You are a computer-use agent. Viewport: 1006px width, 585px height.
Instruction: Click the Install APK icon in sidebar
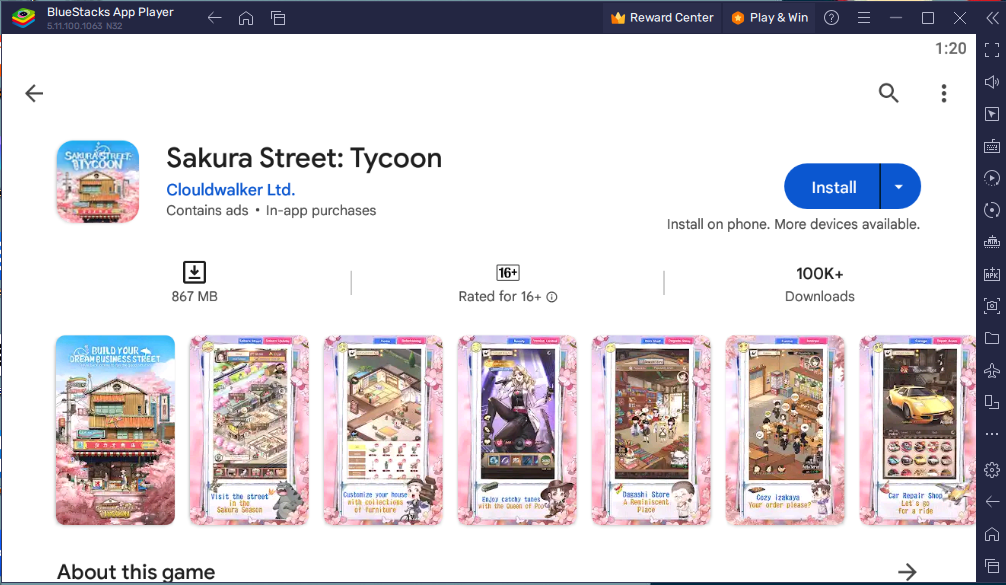point(992,274)
